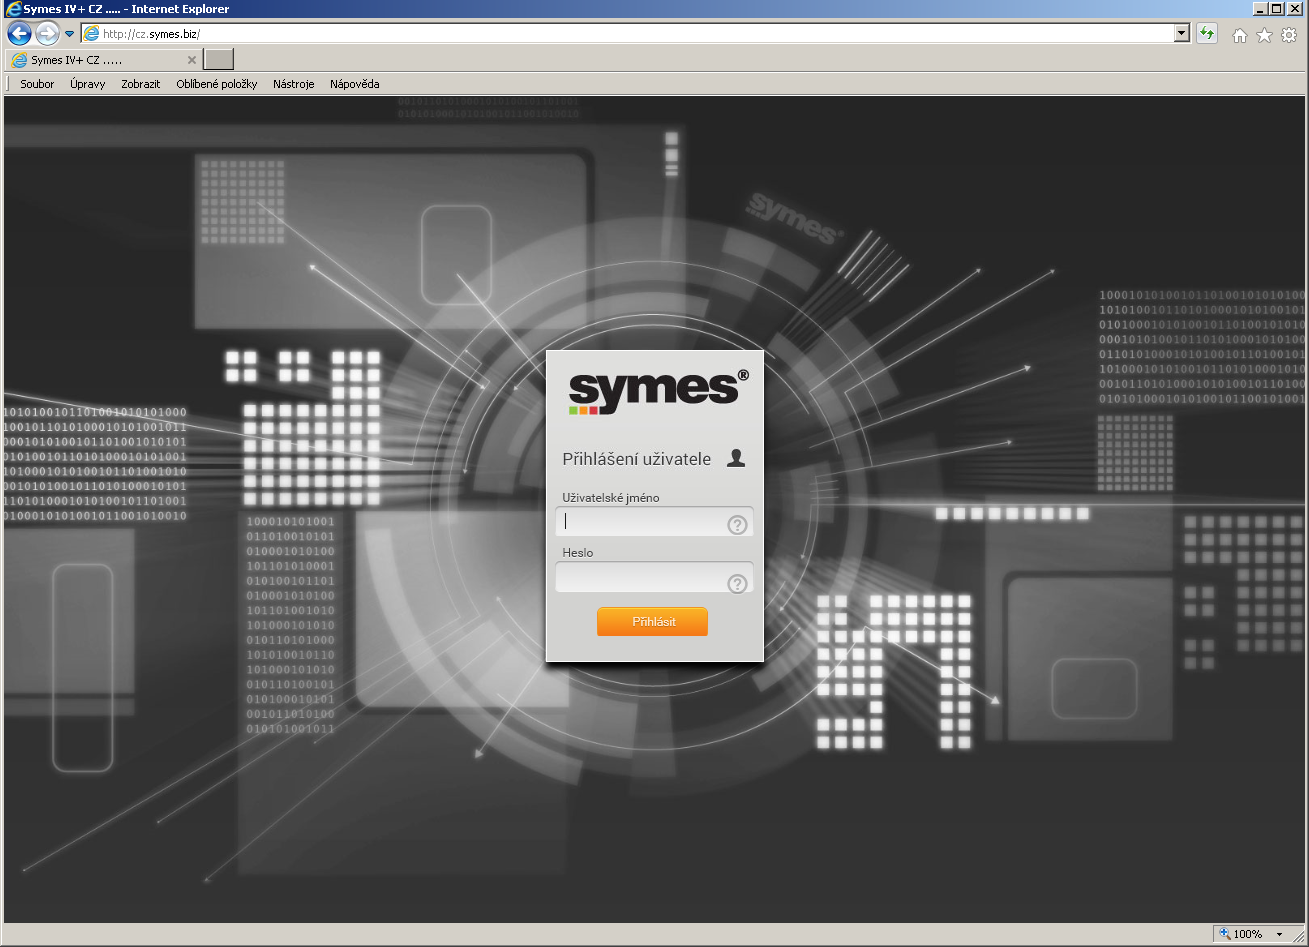Click the browser Forward arrow button

(47, 34)
